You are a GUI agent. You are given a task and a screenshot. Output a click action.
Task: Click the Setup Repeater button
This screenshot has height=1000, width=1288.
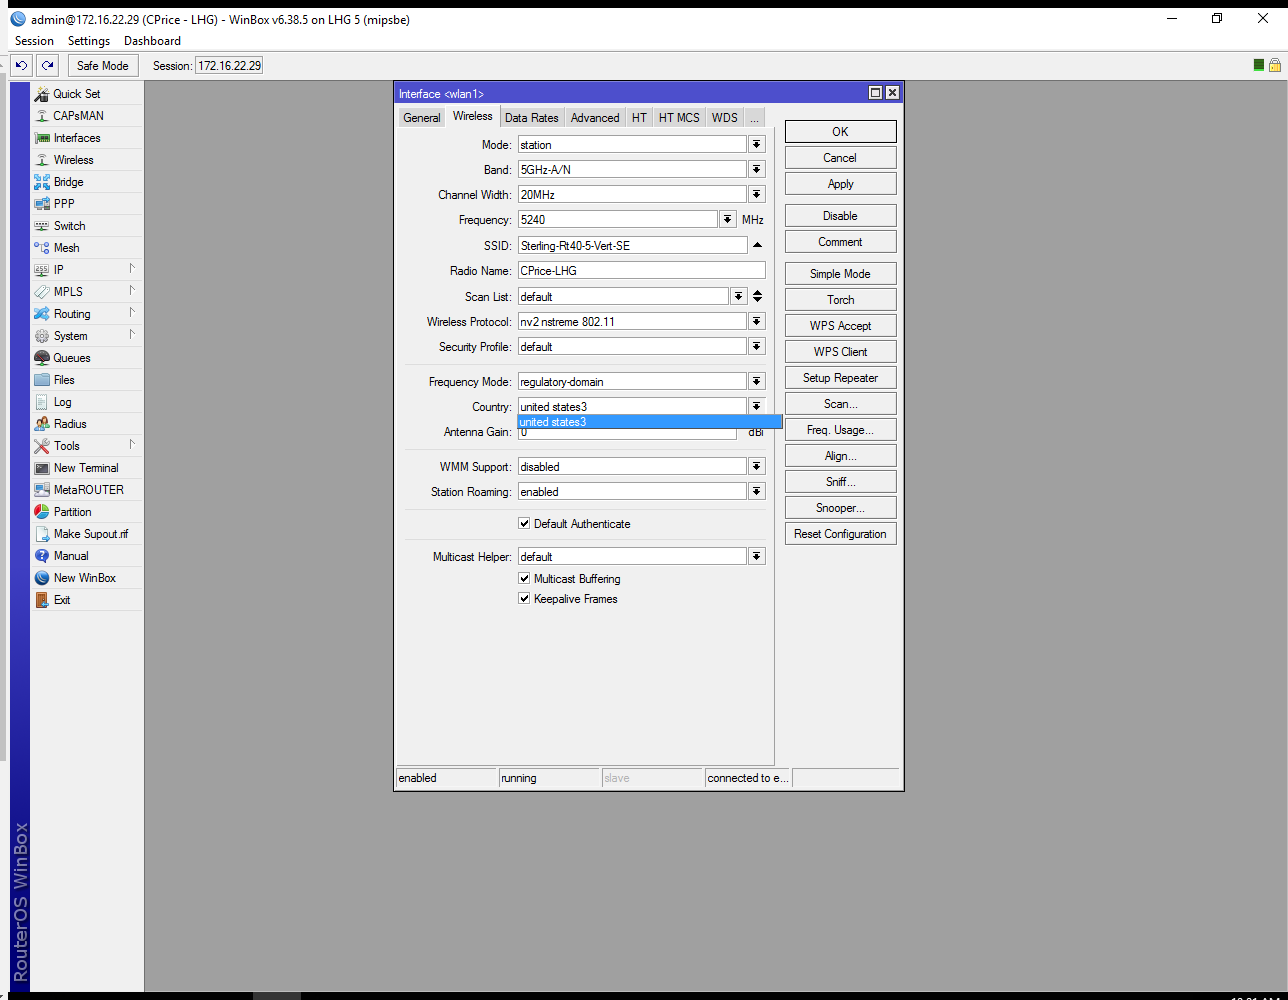pos(840,378)
